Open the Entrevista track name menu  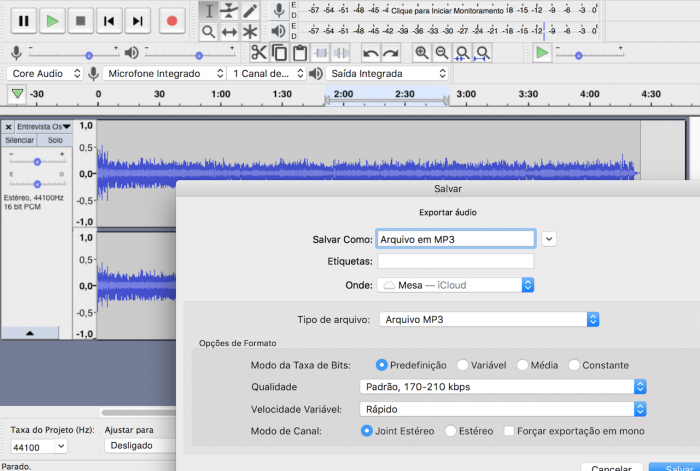pos(44,127)
